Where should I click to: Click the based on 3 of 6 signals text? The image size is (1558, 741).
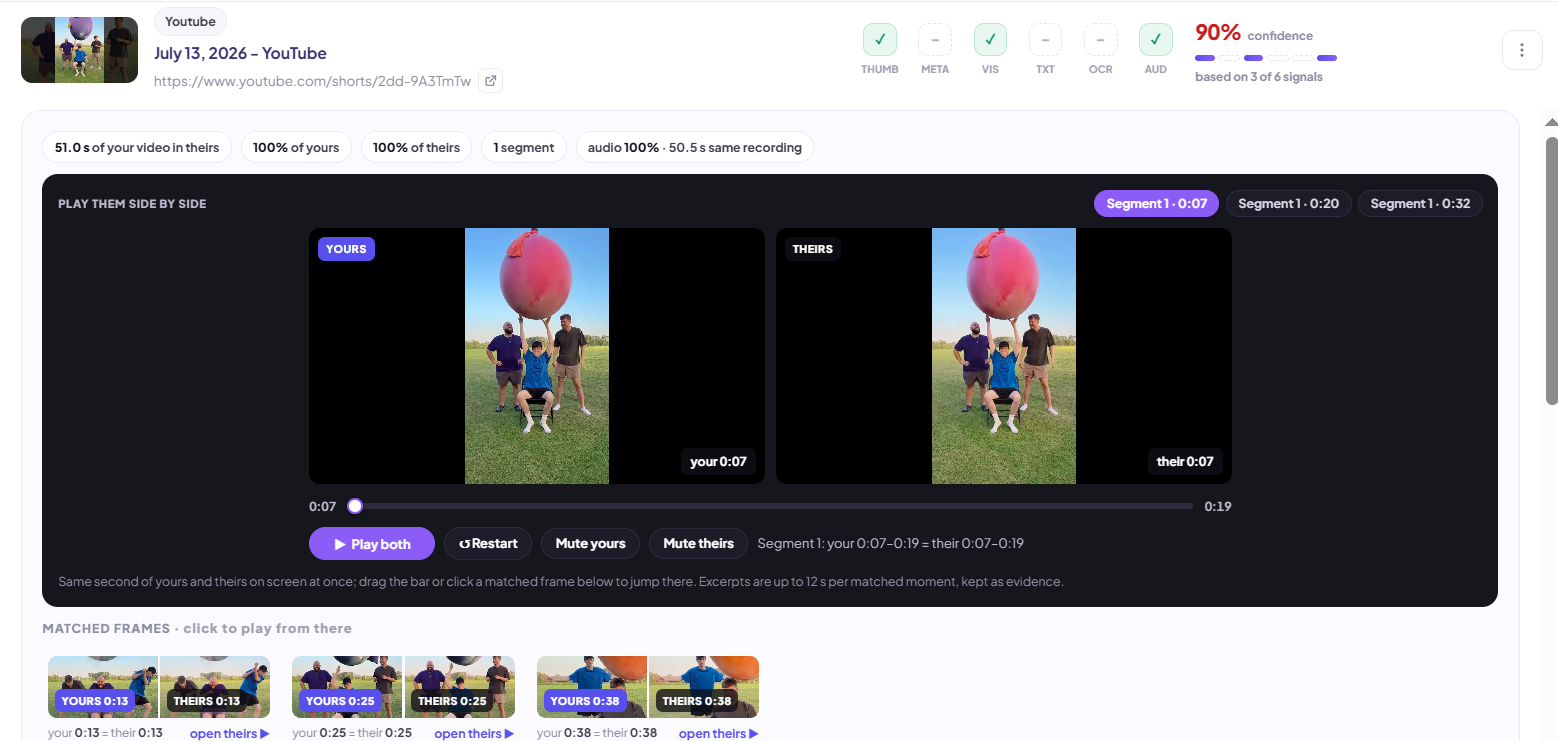pos(1259,77)
